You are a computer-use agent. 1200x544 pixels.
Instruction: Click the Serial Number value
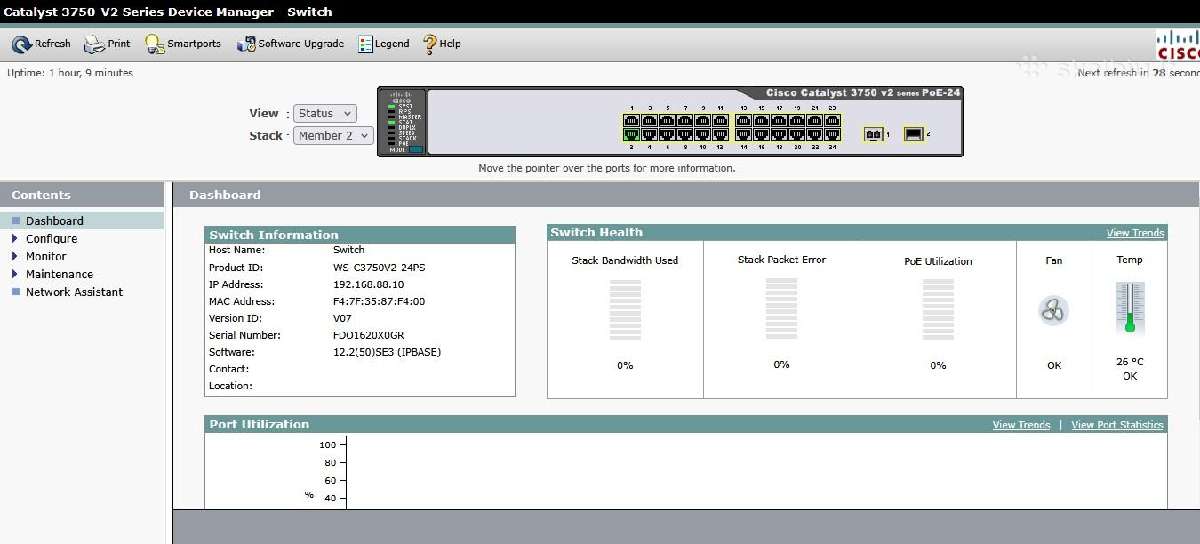[x=369, y=335]
